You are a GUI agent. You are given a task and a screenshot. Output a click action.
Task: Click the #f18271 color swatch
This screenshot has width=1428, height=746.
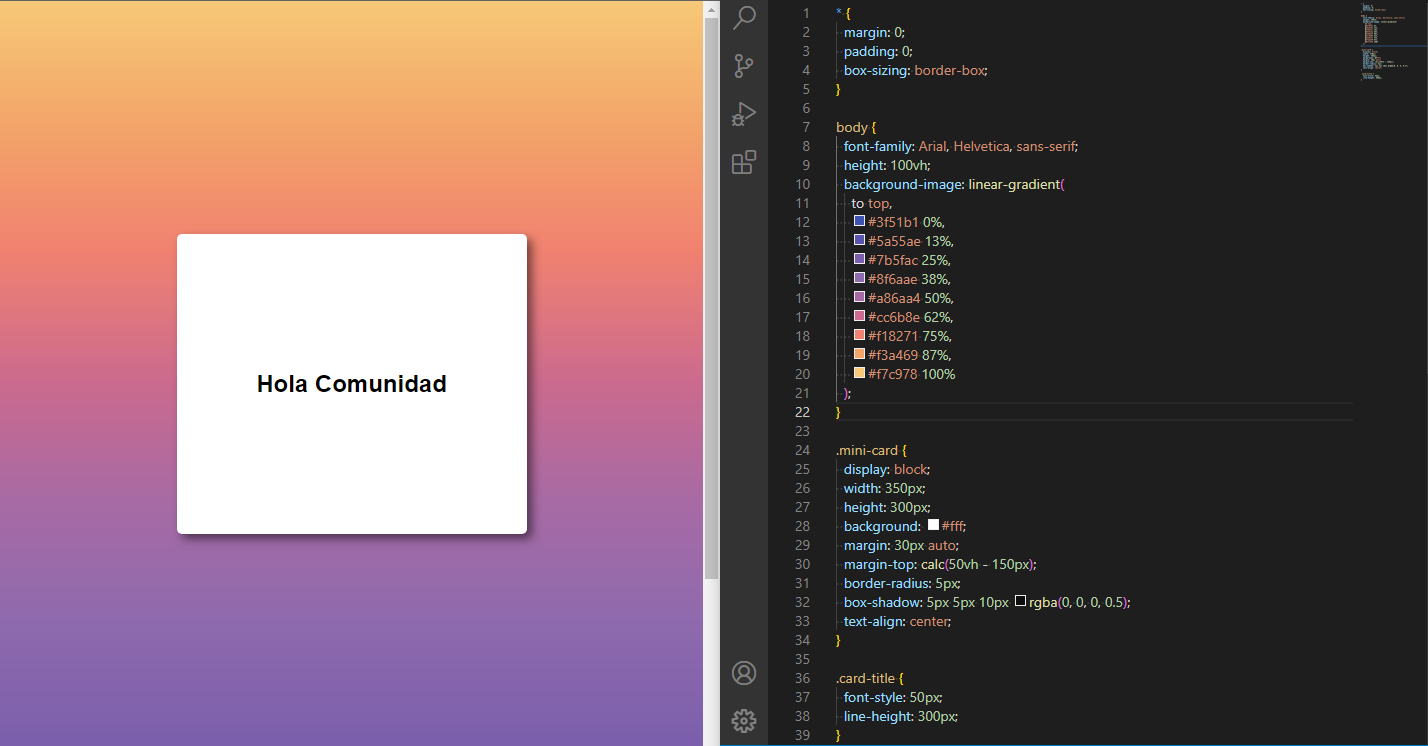pos(860,335)
